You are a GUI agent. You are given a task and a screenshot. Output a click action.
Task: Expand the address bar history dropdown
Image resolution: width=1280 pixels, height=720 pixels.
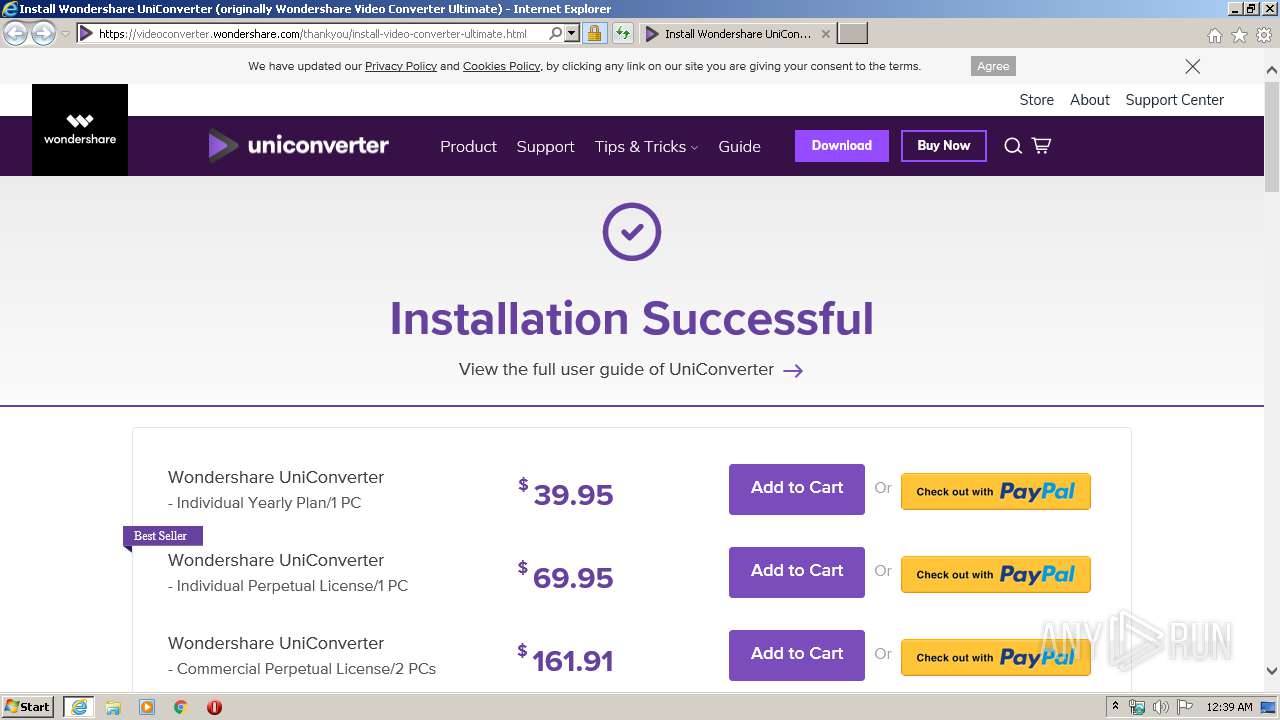coord(572,34)
